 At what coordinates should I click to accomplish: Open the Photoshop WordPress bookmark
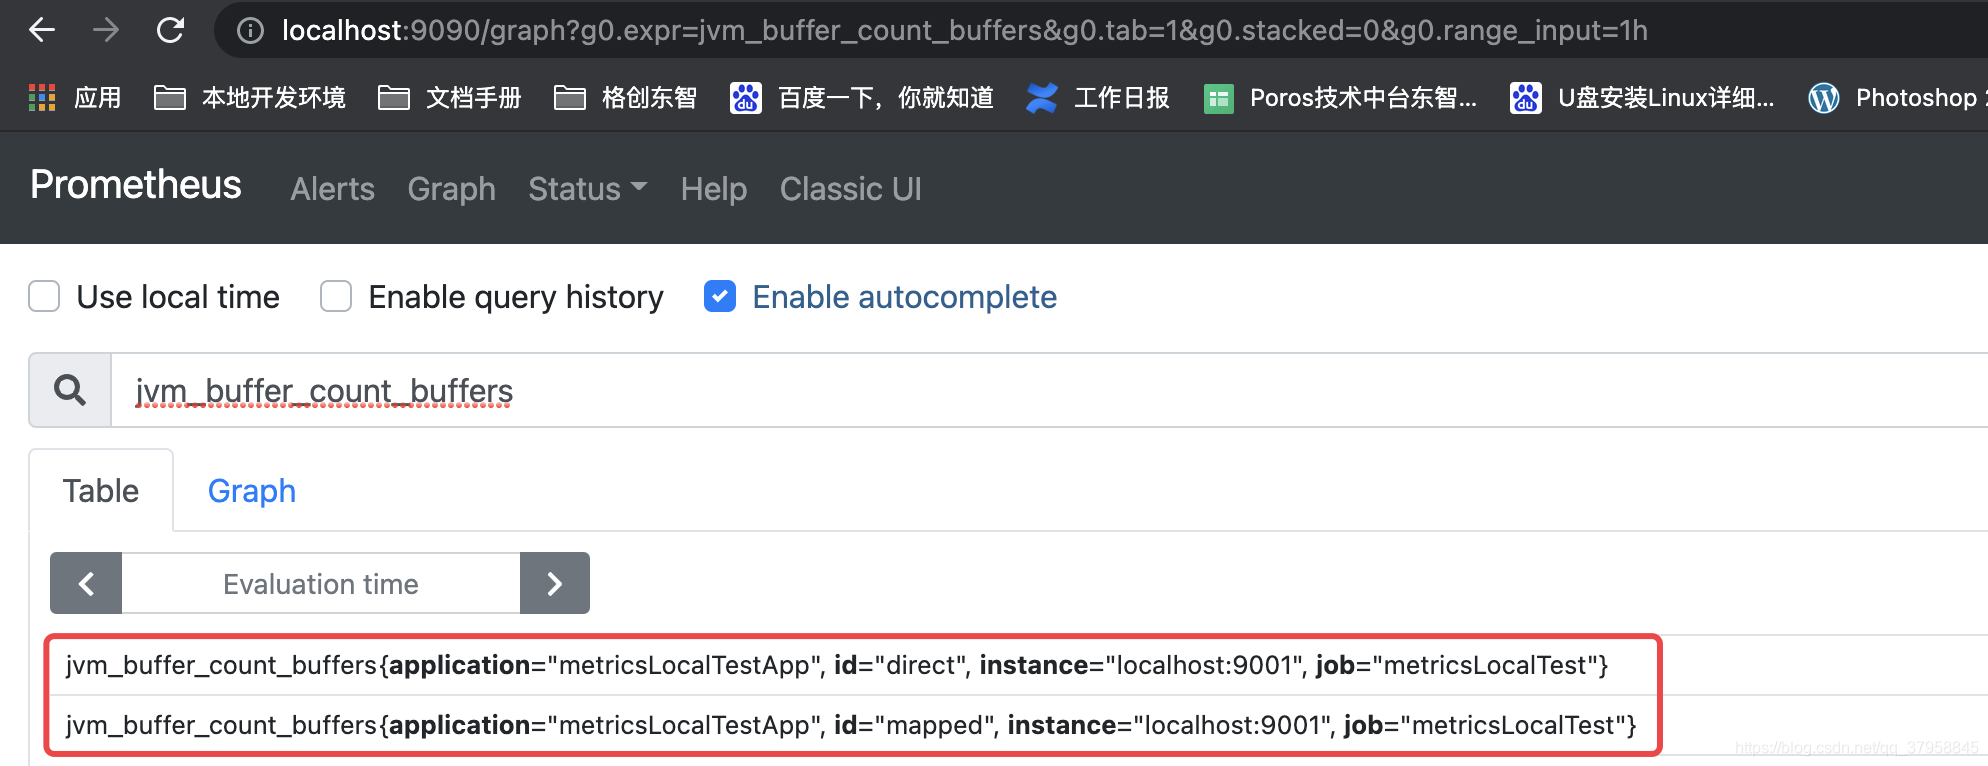point(1895,98)
